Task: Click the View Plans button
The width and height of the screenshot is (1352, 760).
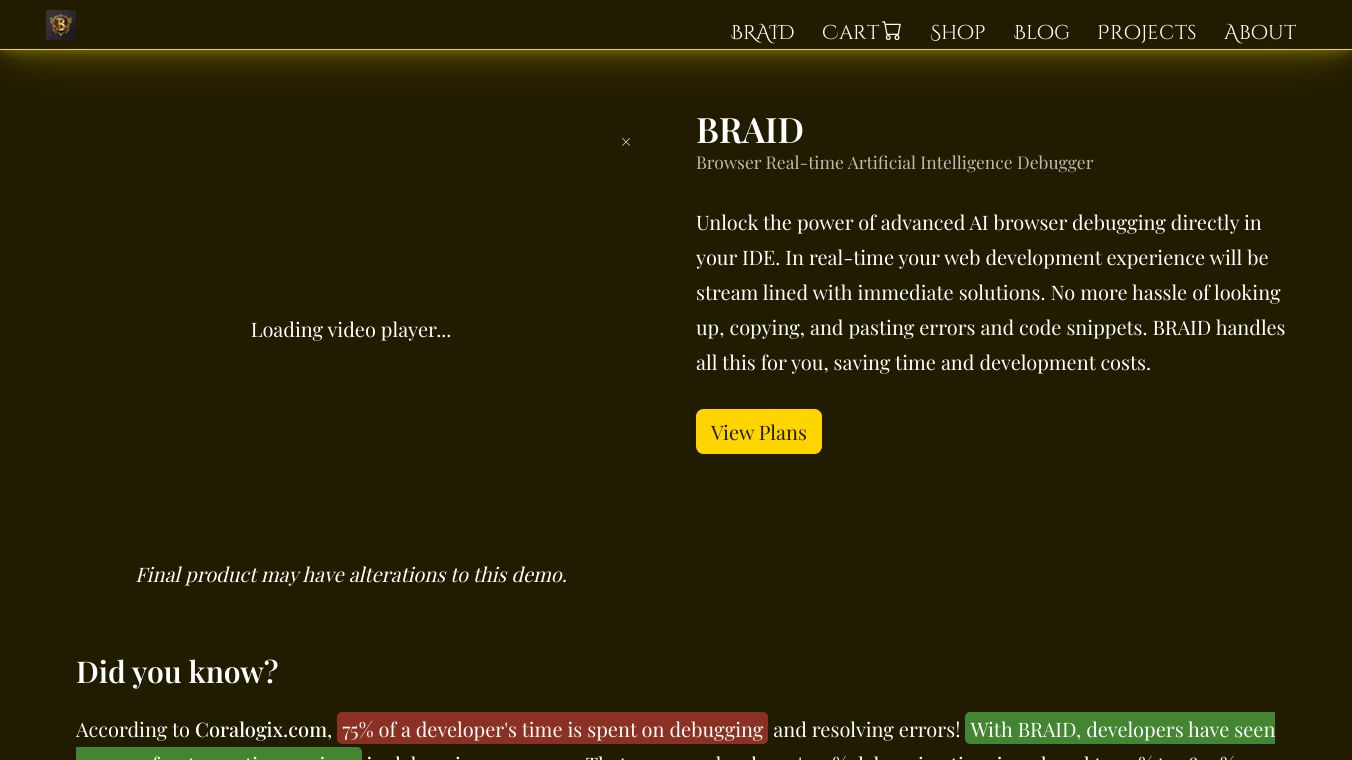Action: point(759,432)
